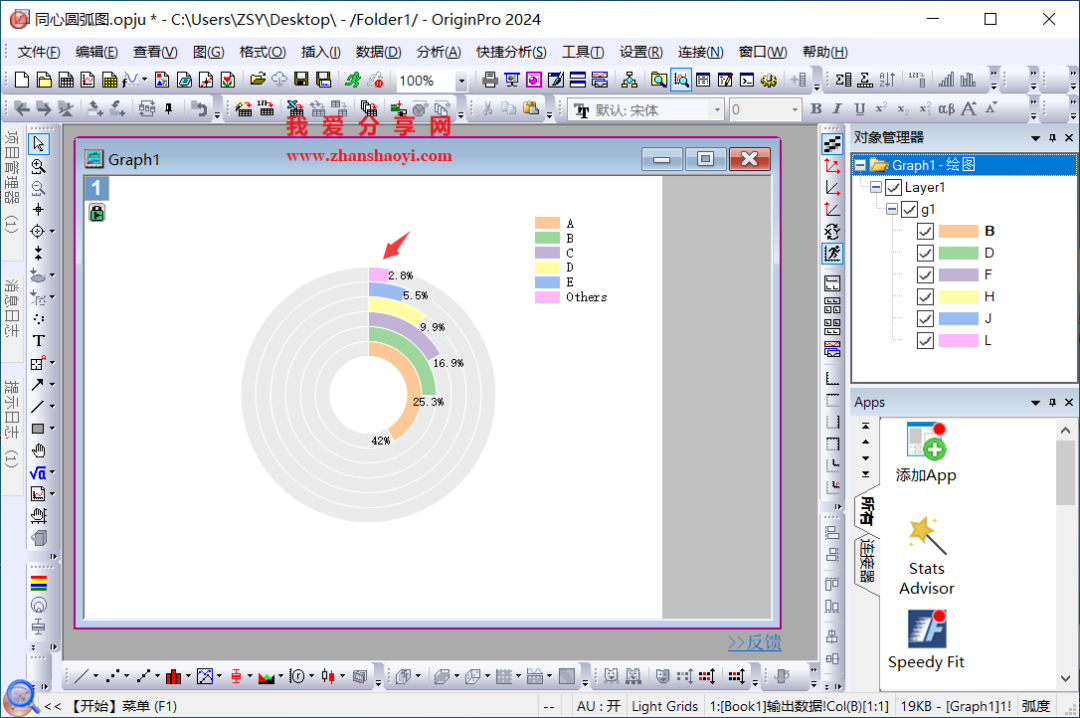This screenshot has width=1080, height=718.
Task: Click the New Graph icon
Action: click(x=87, y=80)
